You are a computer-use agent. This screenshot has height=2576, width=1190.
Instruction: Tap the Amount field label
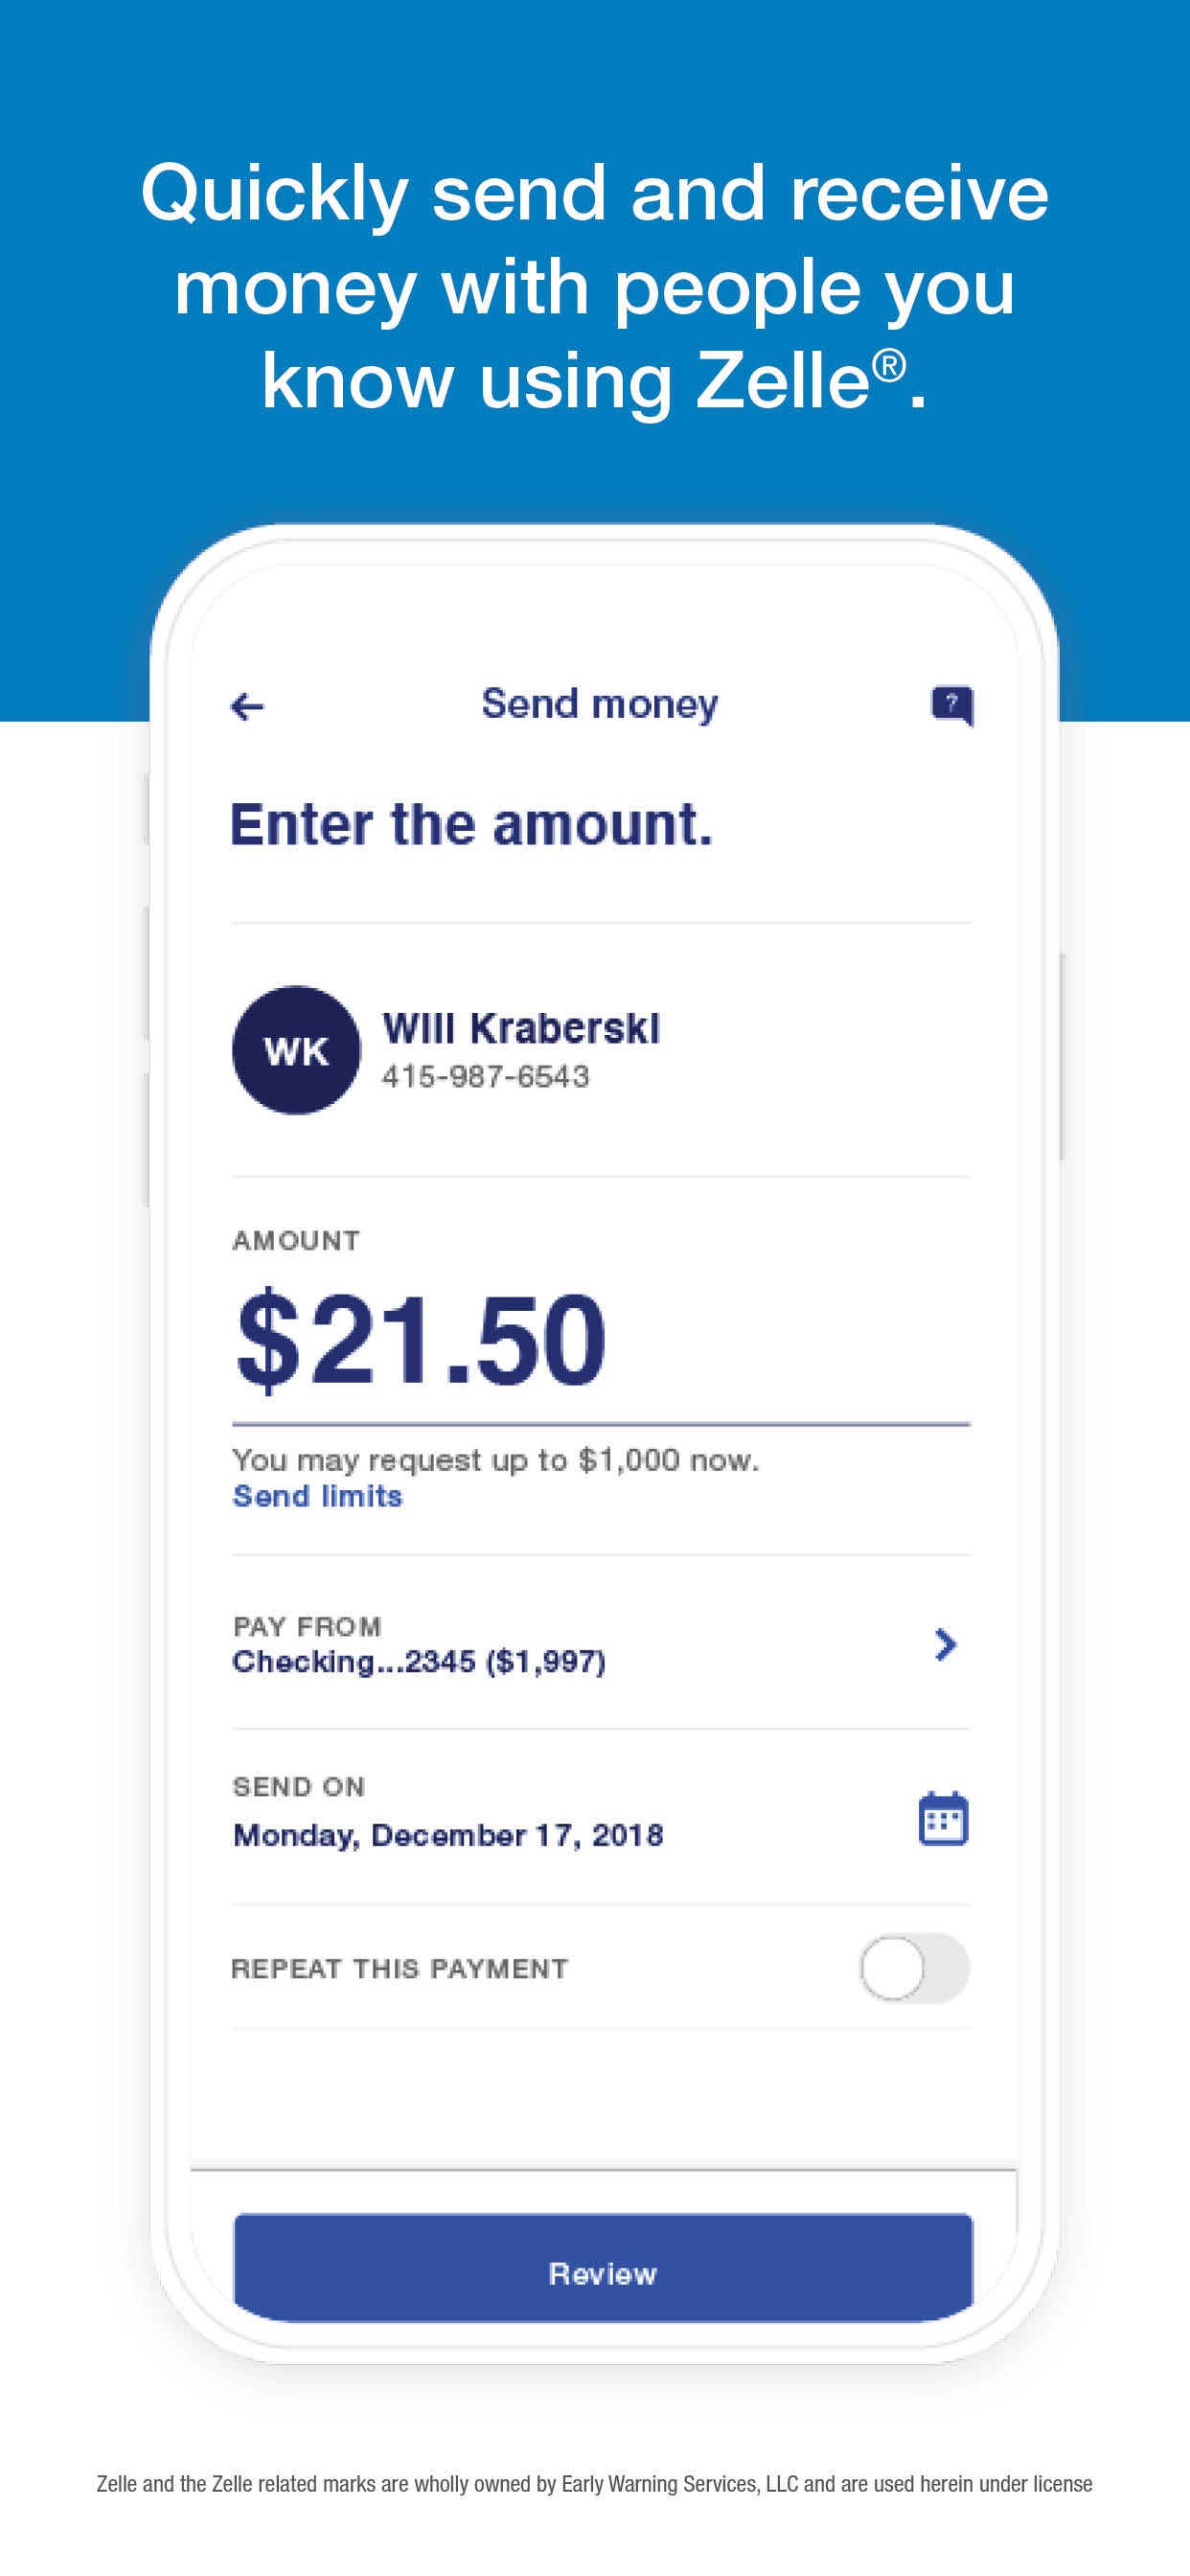point(296,1241)
